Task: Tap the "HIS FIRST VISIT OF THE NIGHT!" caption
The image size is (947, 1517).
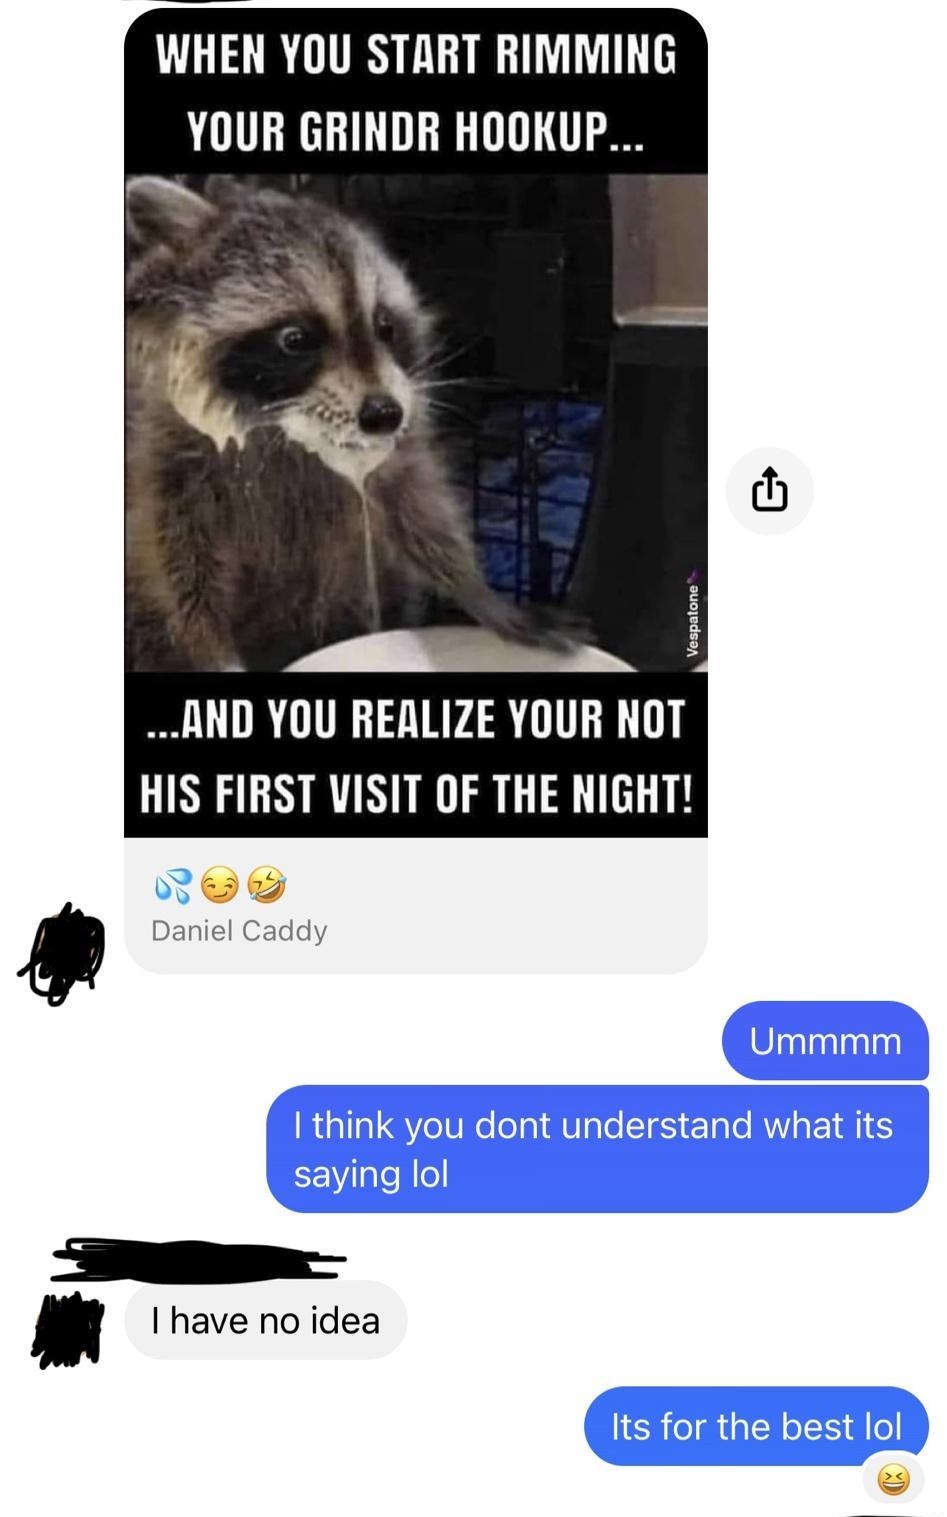Action: pyautogui.click(x=416, y=794)
